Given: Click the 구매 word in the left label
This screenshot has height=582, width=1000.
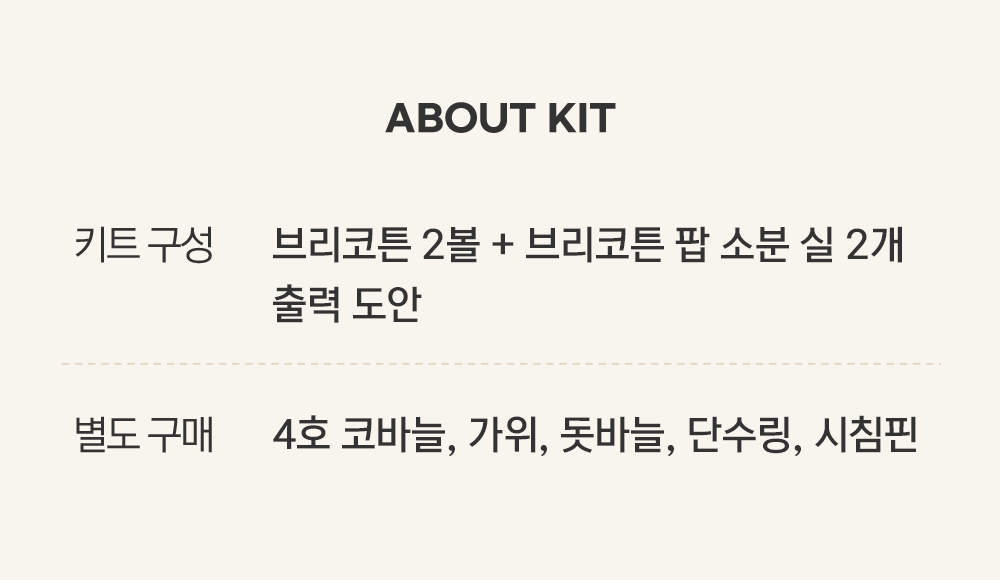Looking at the screenshot, I should pyautogui.click(x=181, y=436).
